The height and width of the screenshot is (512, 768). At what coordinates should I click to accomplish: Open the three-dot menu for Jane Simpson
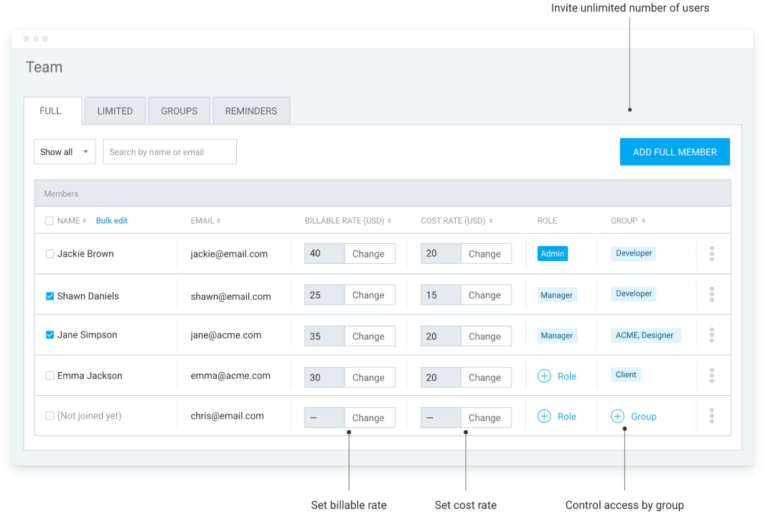(x=711, y=335)
